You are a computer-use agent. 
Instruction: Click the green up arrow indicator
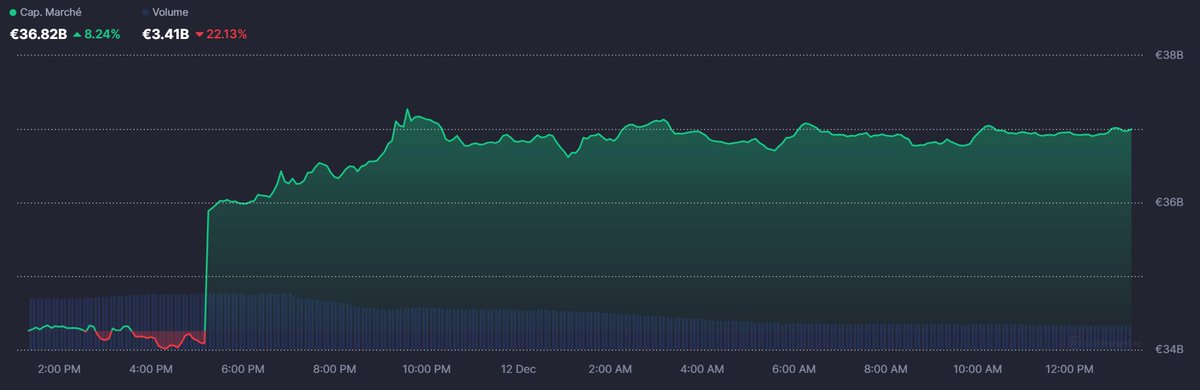[78, 34]
